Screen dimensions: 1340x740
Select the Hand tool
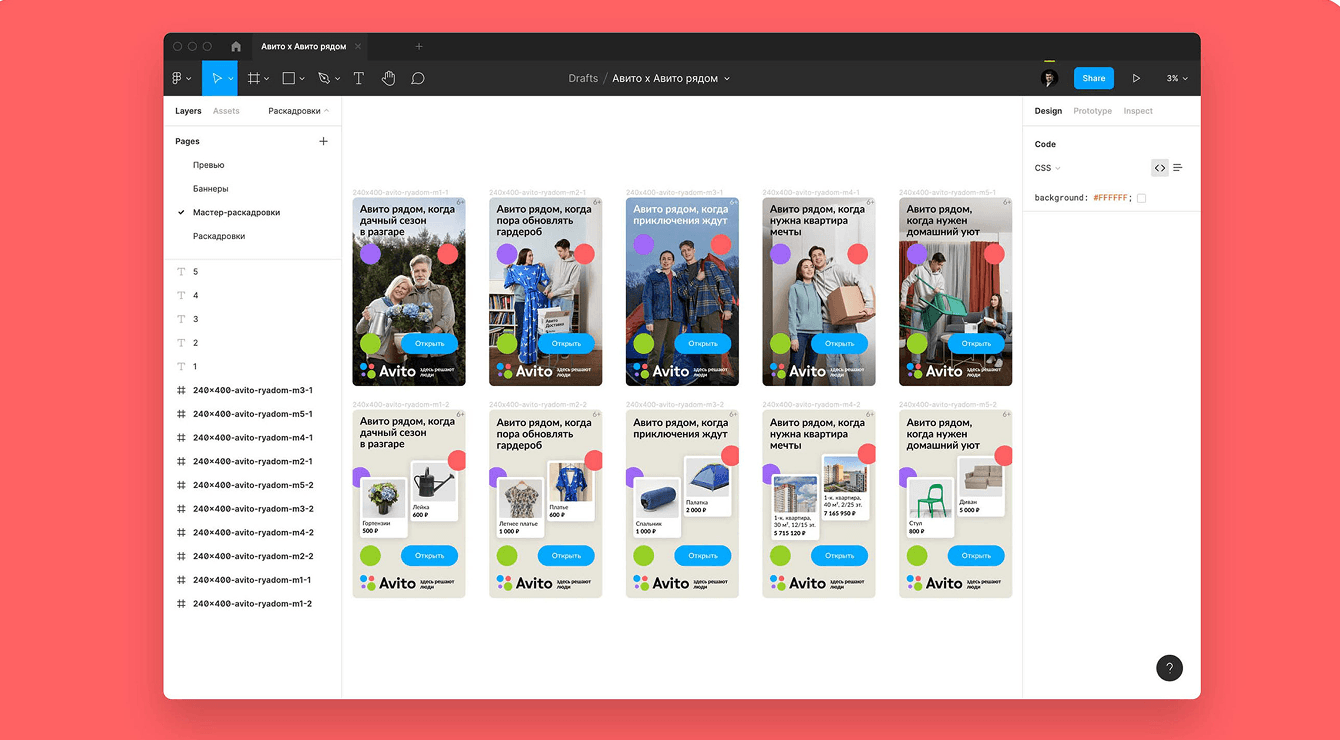388,78
